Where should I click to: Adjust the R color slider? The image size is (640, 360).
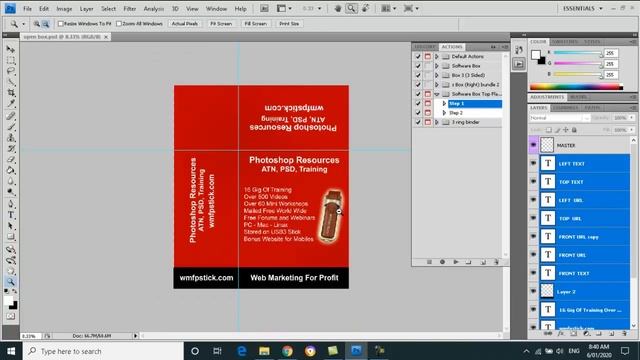[x=578, y=53]
